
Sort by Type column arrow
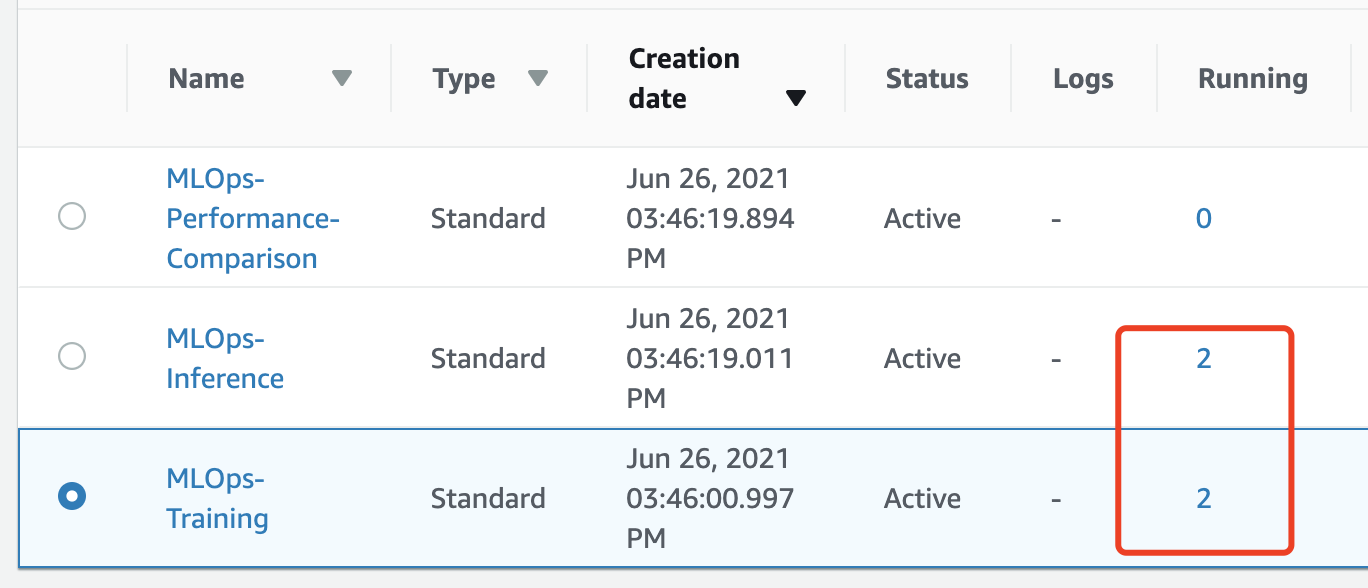point(538,78)
